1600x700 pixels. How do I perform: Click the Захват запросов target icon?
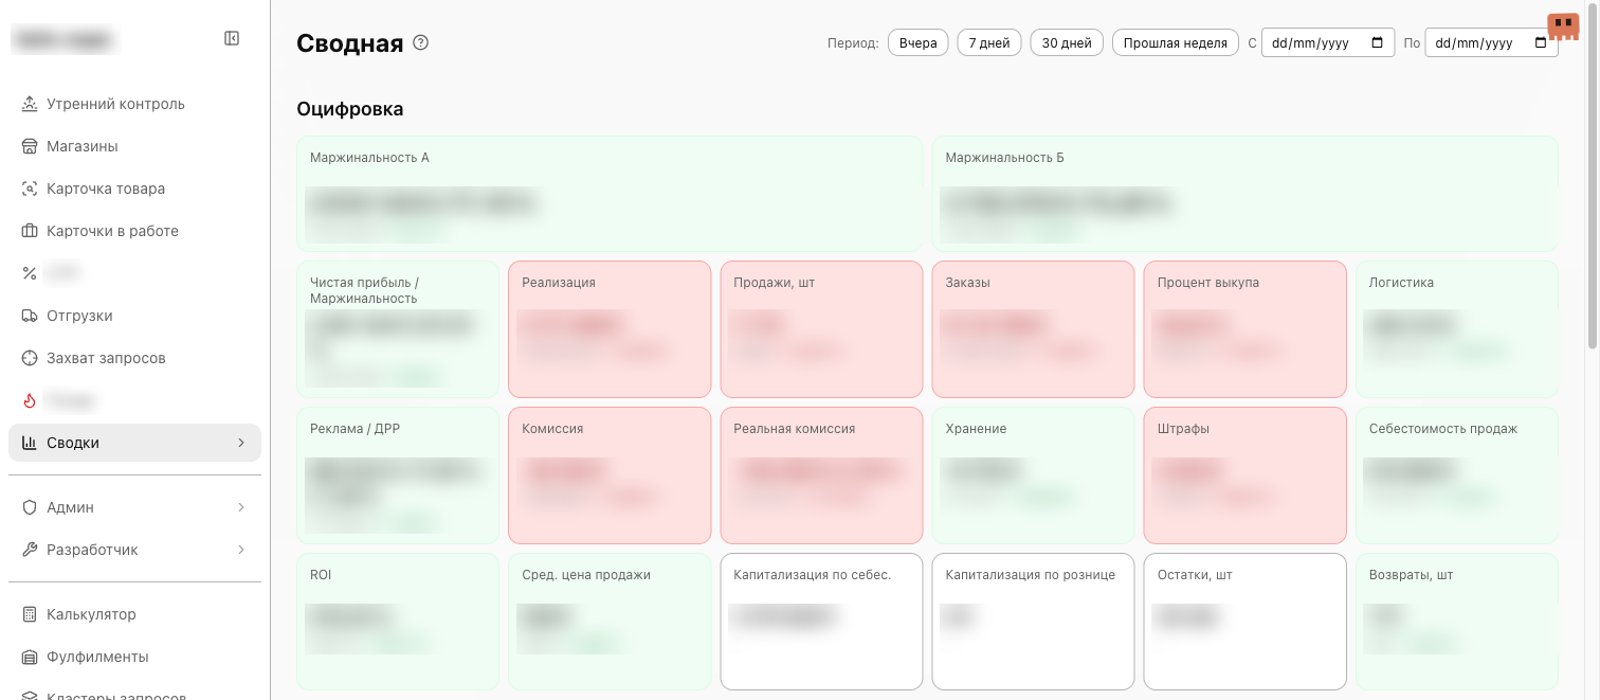coord(30,358)
